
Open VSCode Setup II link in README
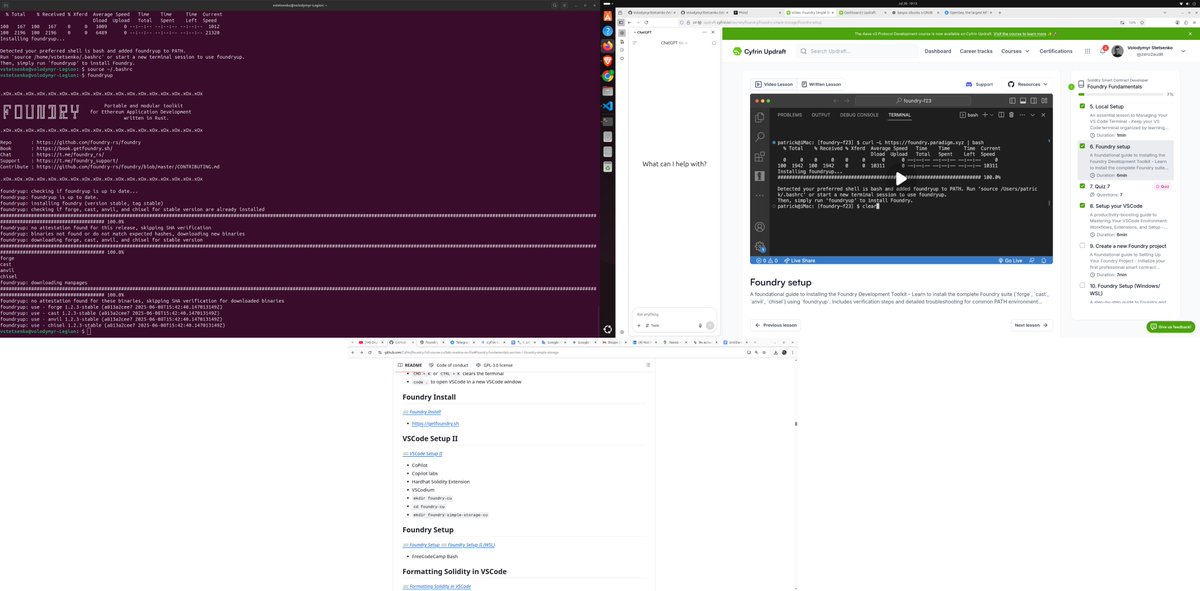(422, 453)
